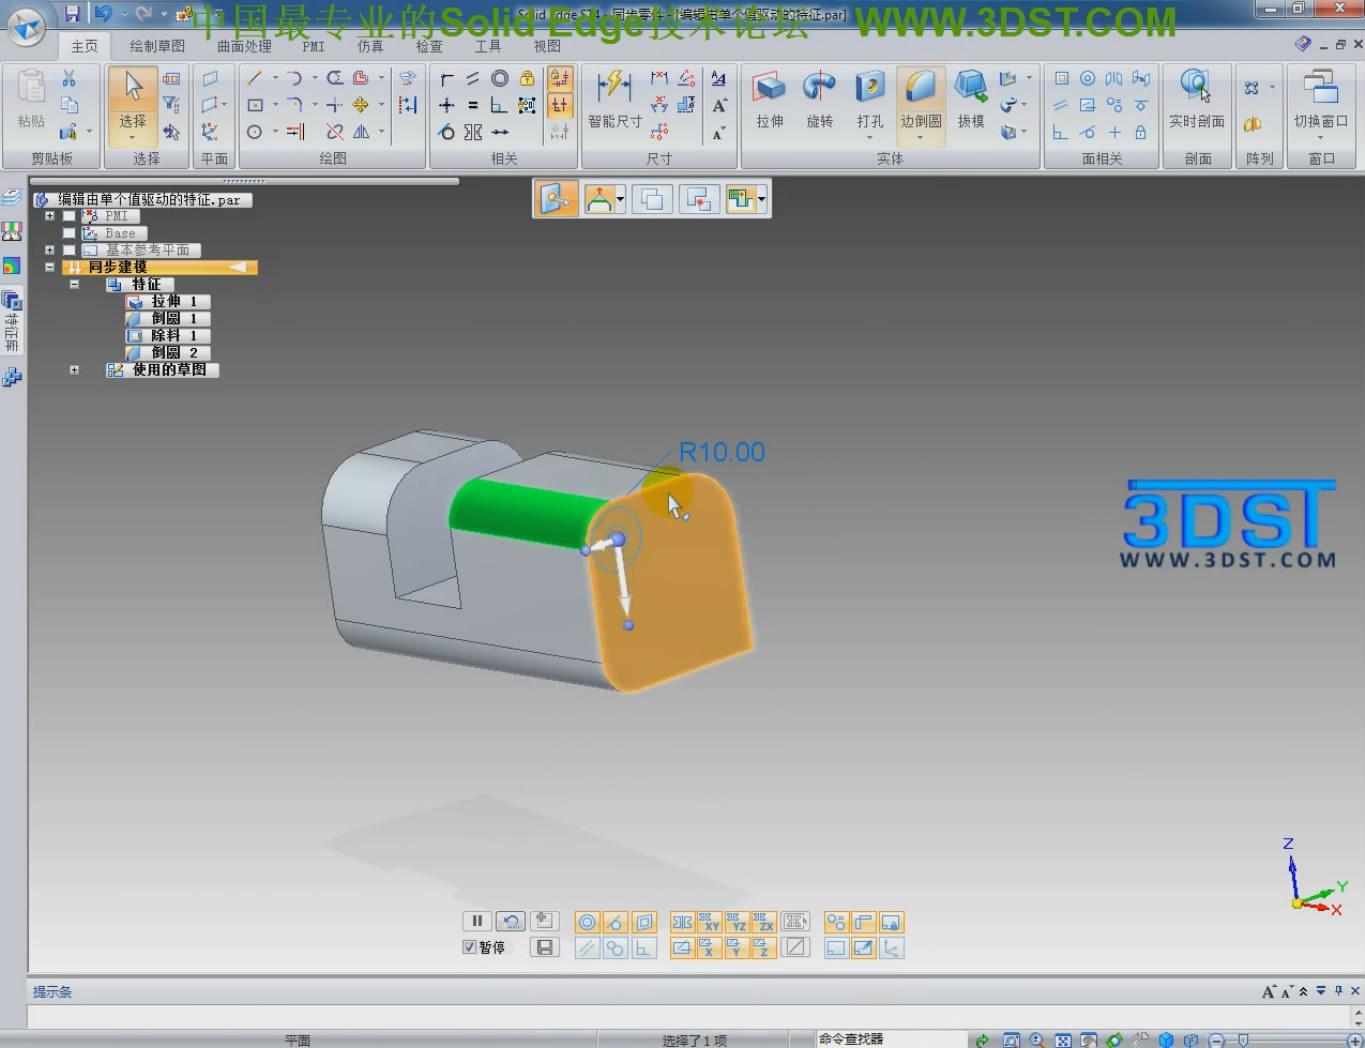This screenshot has height=1048, width=1365.
Task: Click the restore icon in Live Rules panel
Action: 511,921
